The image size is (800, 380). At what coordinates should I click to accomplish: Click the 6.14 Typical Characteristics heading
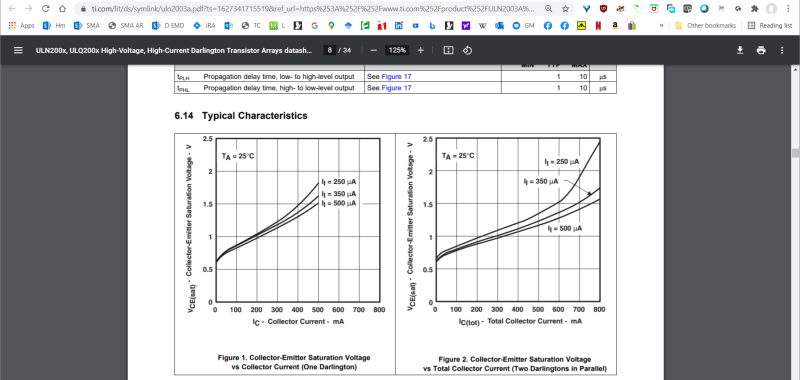(x=241, y=116)
